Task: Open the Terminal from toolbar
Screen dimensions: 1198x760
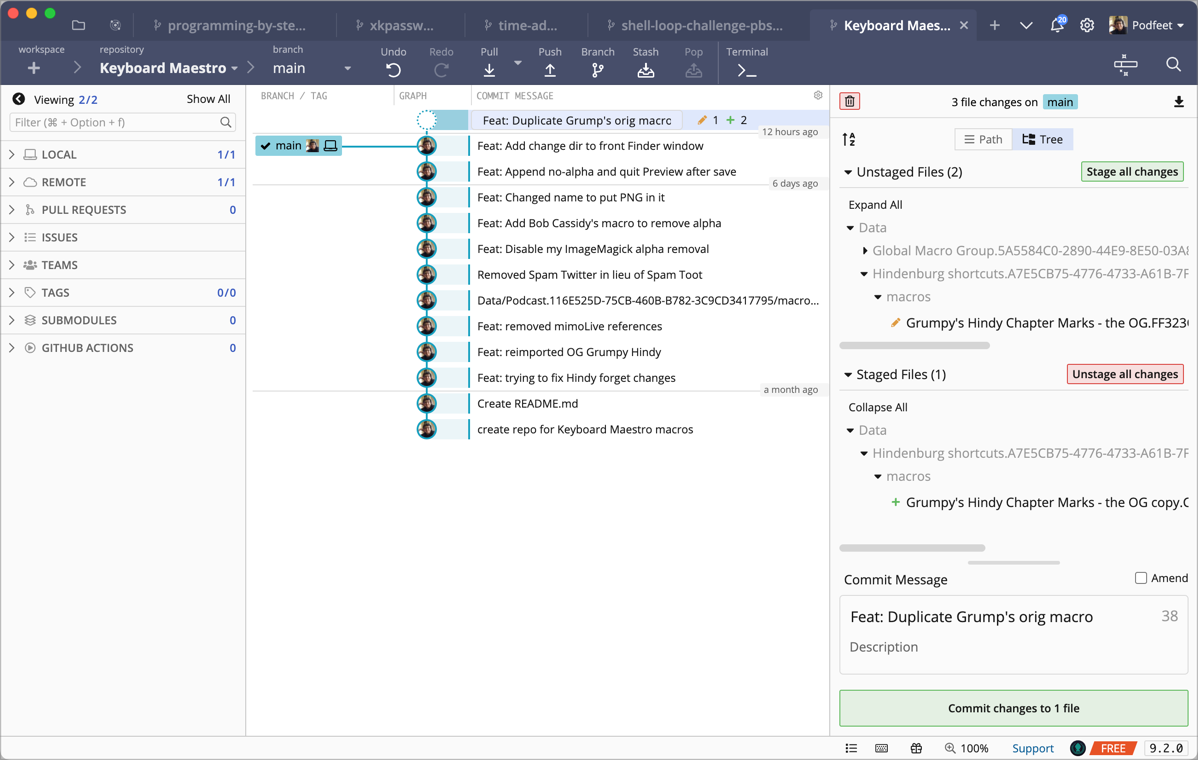Action: tap(746, 70)
